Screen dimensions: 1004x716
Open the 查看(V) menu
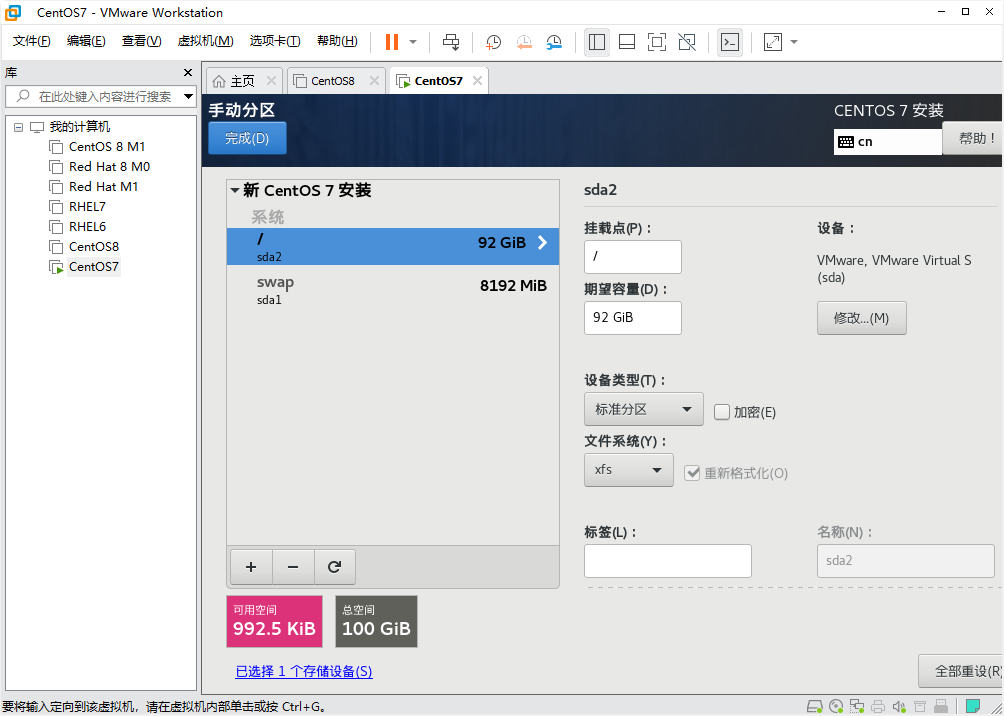coord(142,41)
